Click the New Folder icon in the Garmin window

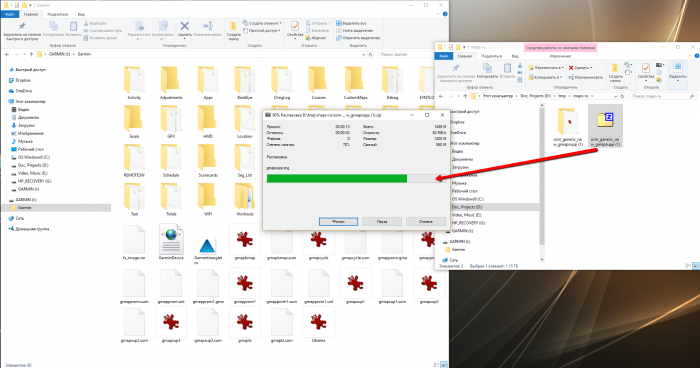[233, 27]
